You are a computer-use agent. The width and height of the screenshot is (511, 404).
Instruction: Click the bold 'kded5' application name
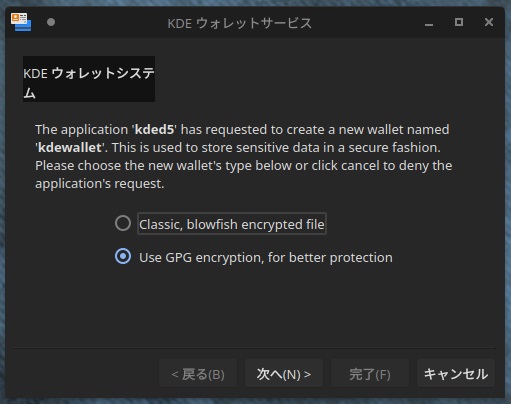pos(154,129)
